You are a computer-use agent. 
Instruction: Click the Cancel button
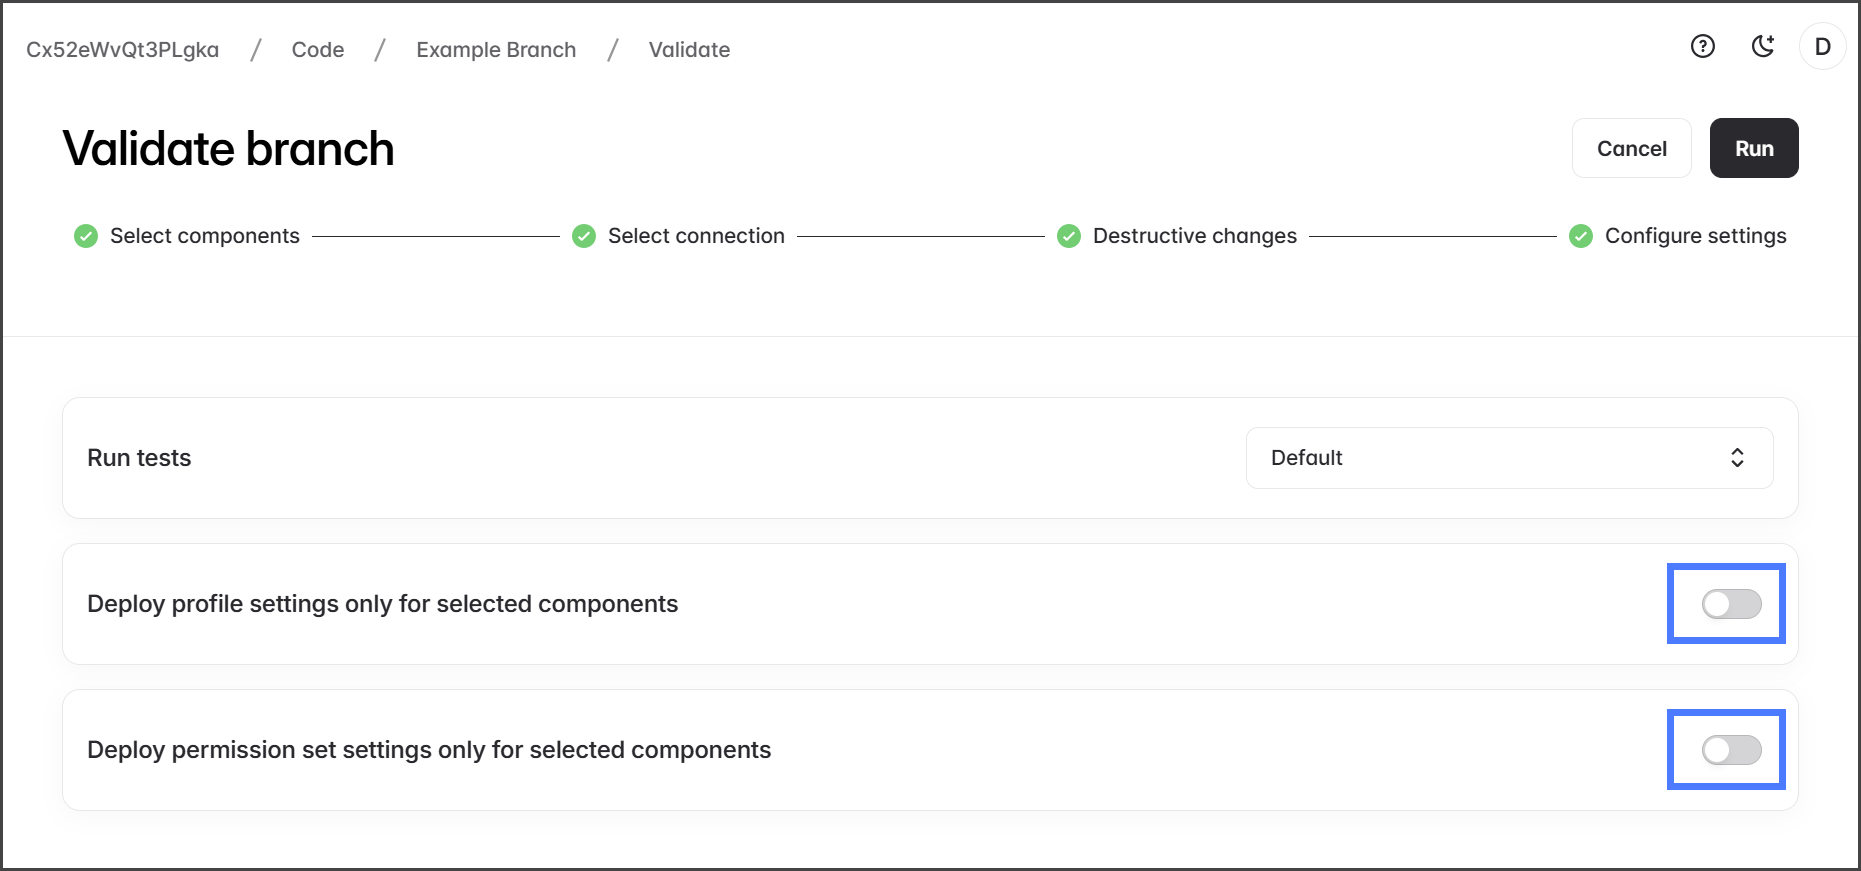(x=1631, y=148)
